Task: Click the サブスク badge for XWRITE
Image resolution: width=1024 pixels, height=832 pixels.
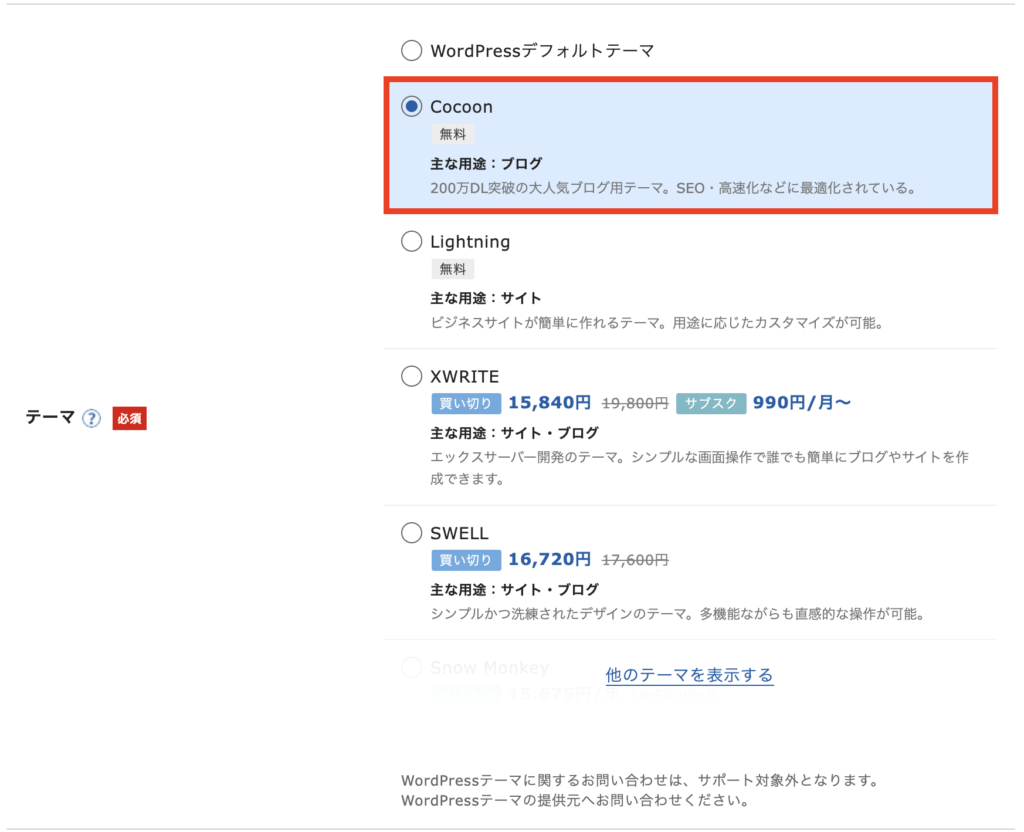Action: [711, 404]
